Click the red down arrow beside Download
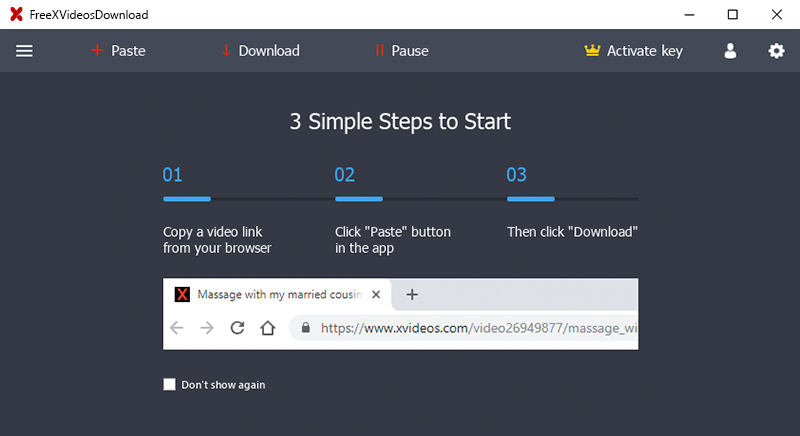This screenshot has width=800, height=436. 226,50
